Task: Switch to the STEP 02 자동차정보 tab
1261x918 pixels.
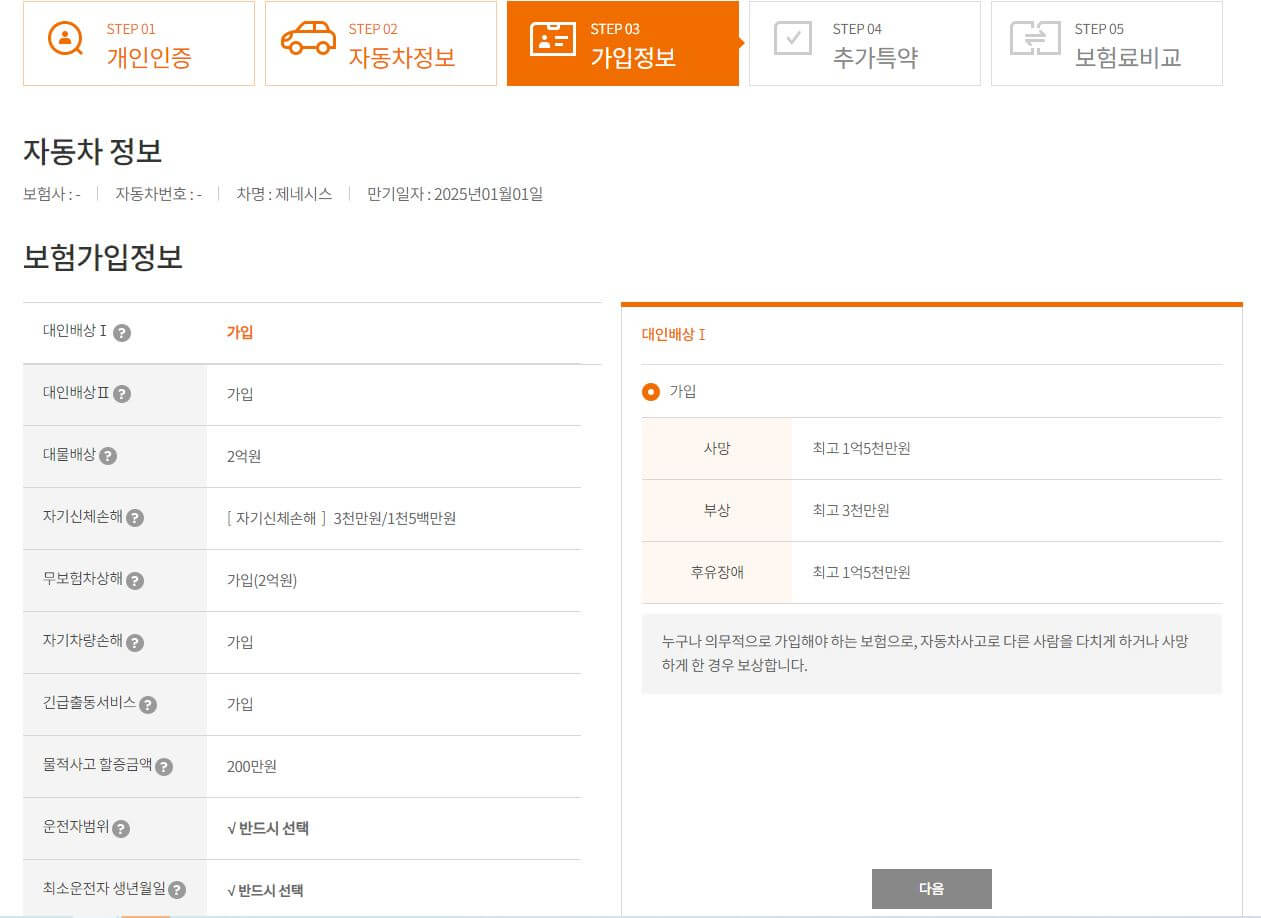Action: 380,42
